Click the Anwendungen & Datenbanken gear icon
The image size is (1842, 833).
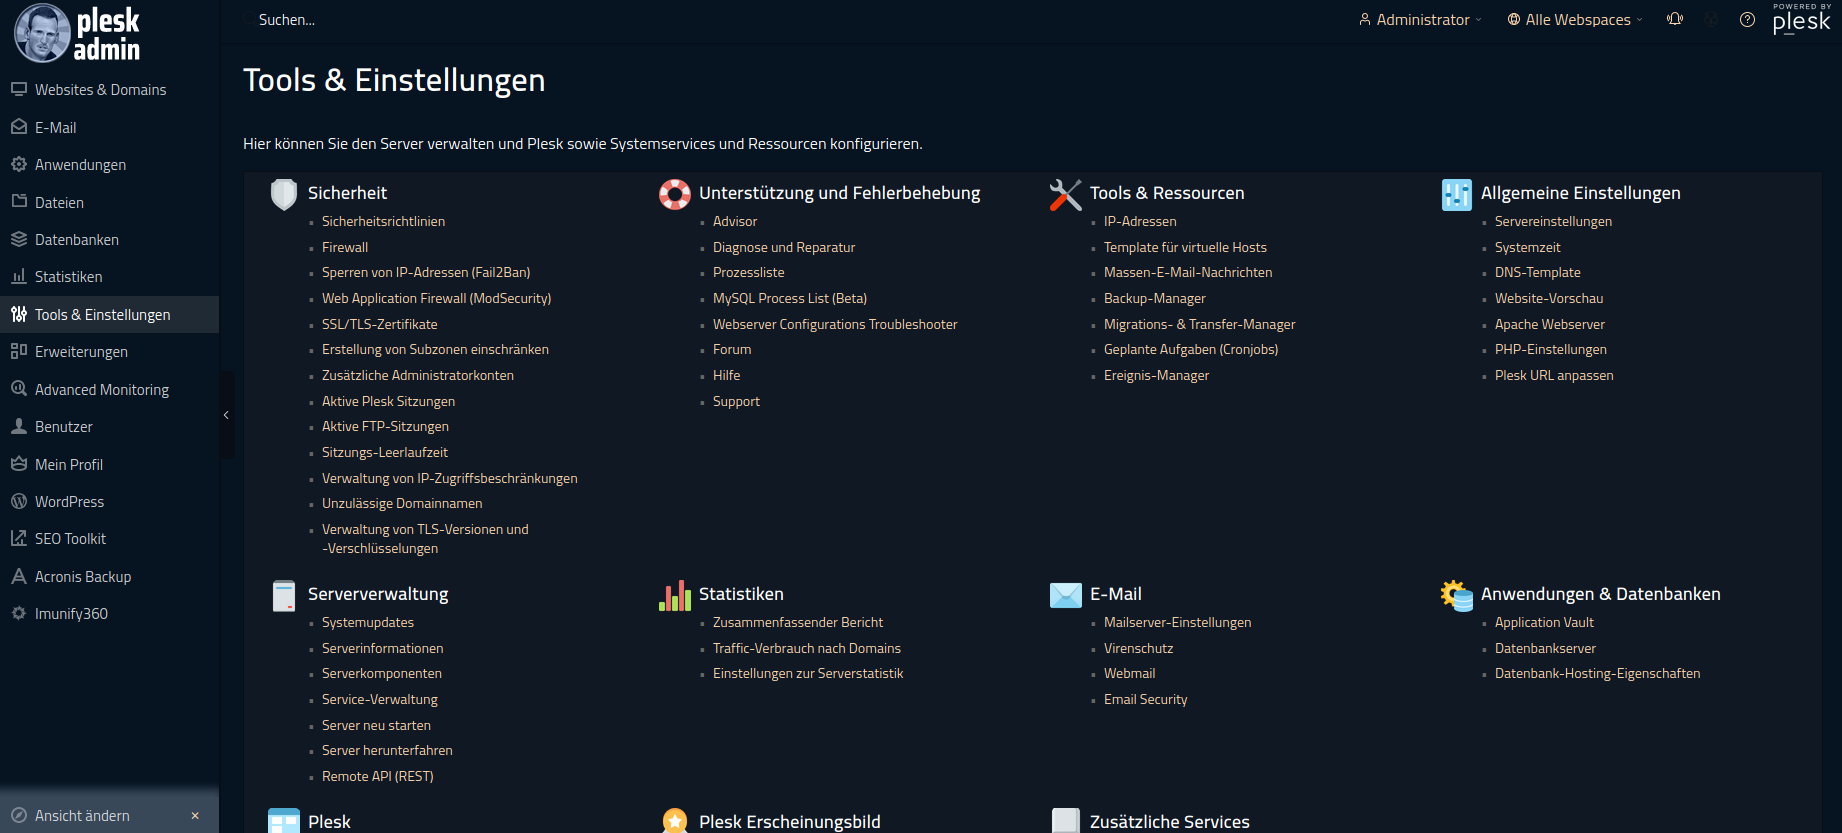coord(1457,595)
